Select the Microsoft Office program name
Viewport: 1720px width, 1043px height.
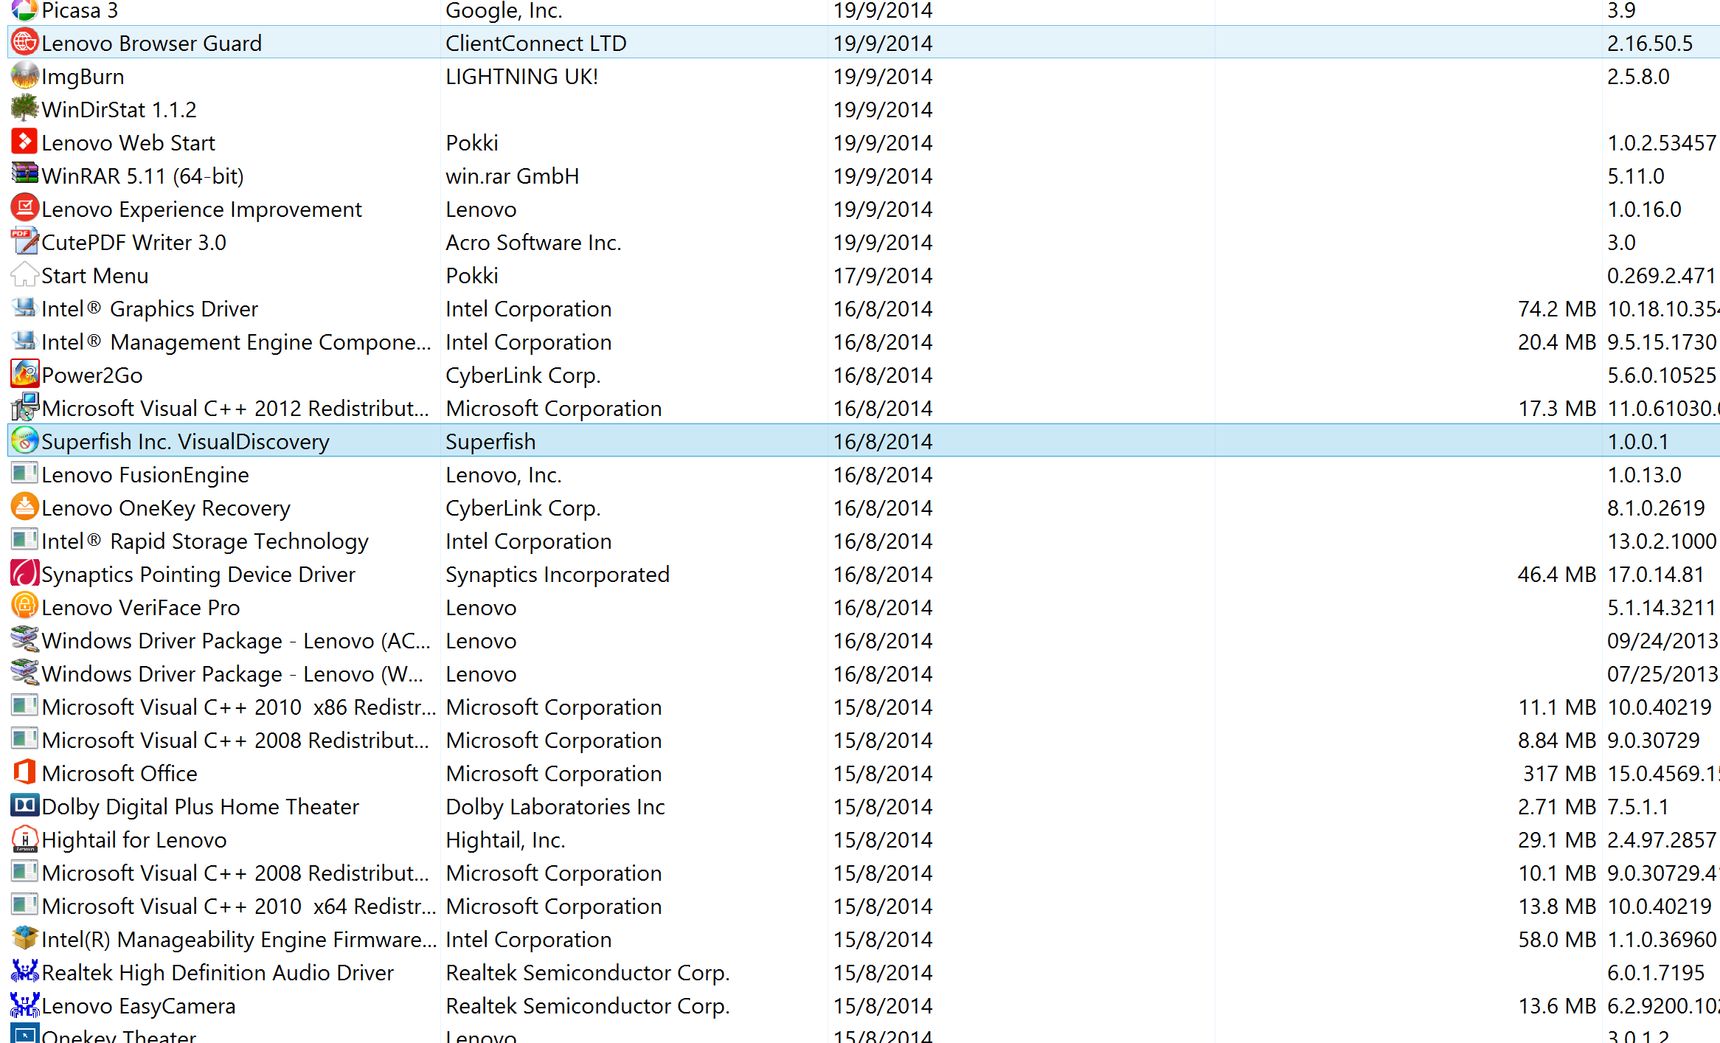[x=119, y=773]
